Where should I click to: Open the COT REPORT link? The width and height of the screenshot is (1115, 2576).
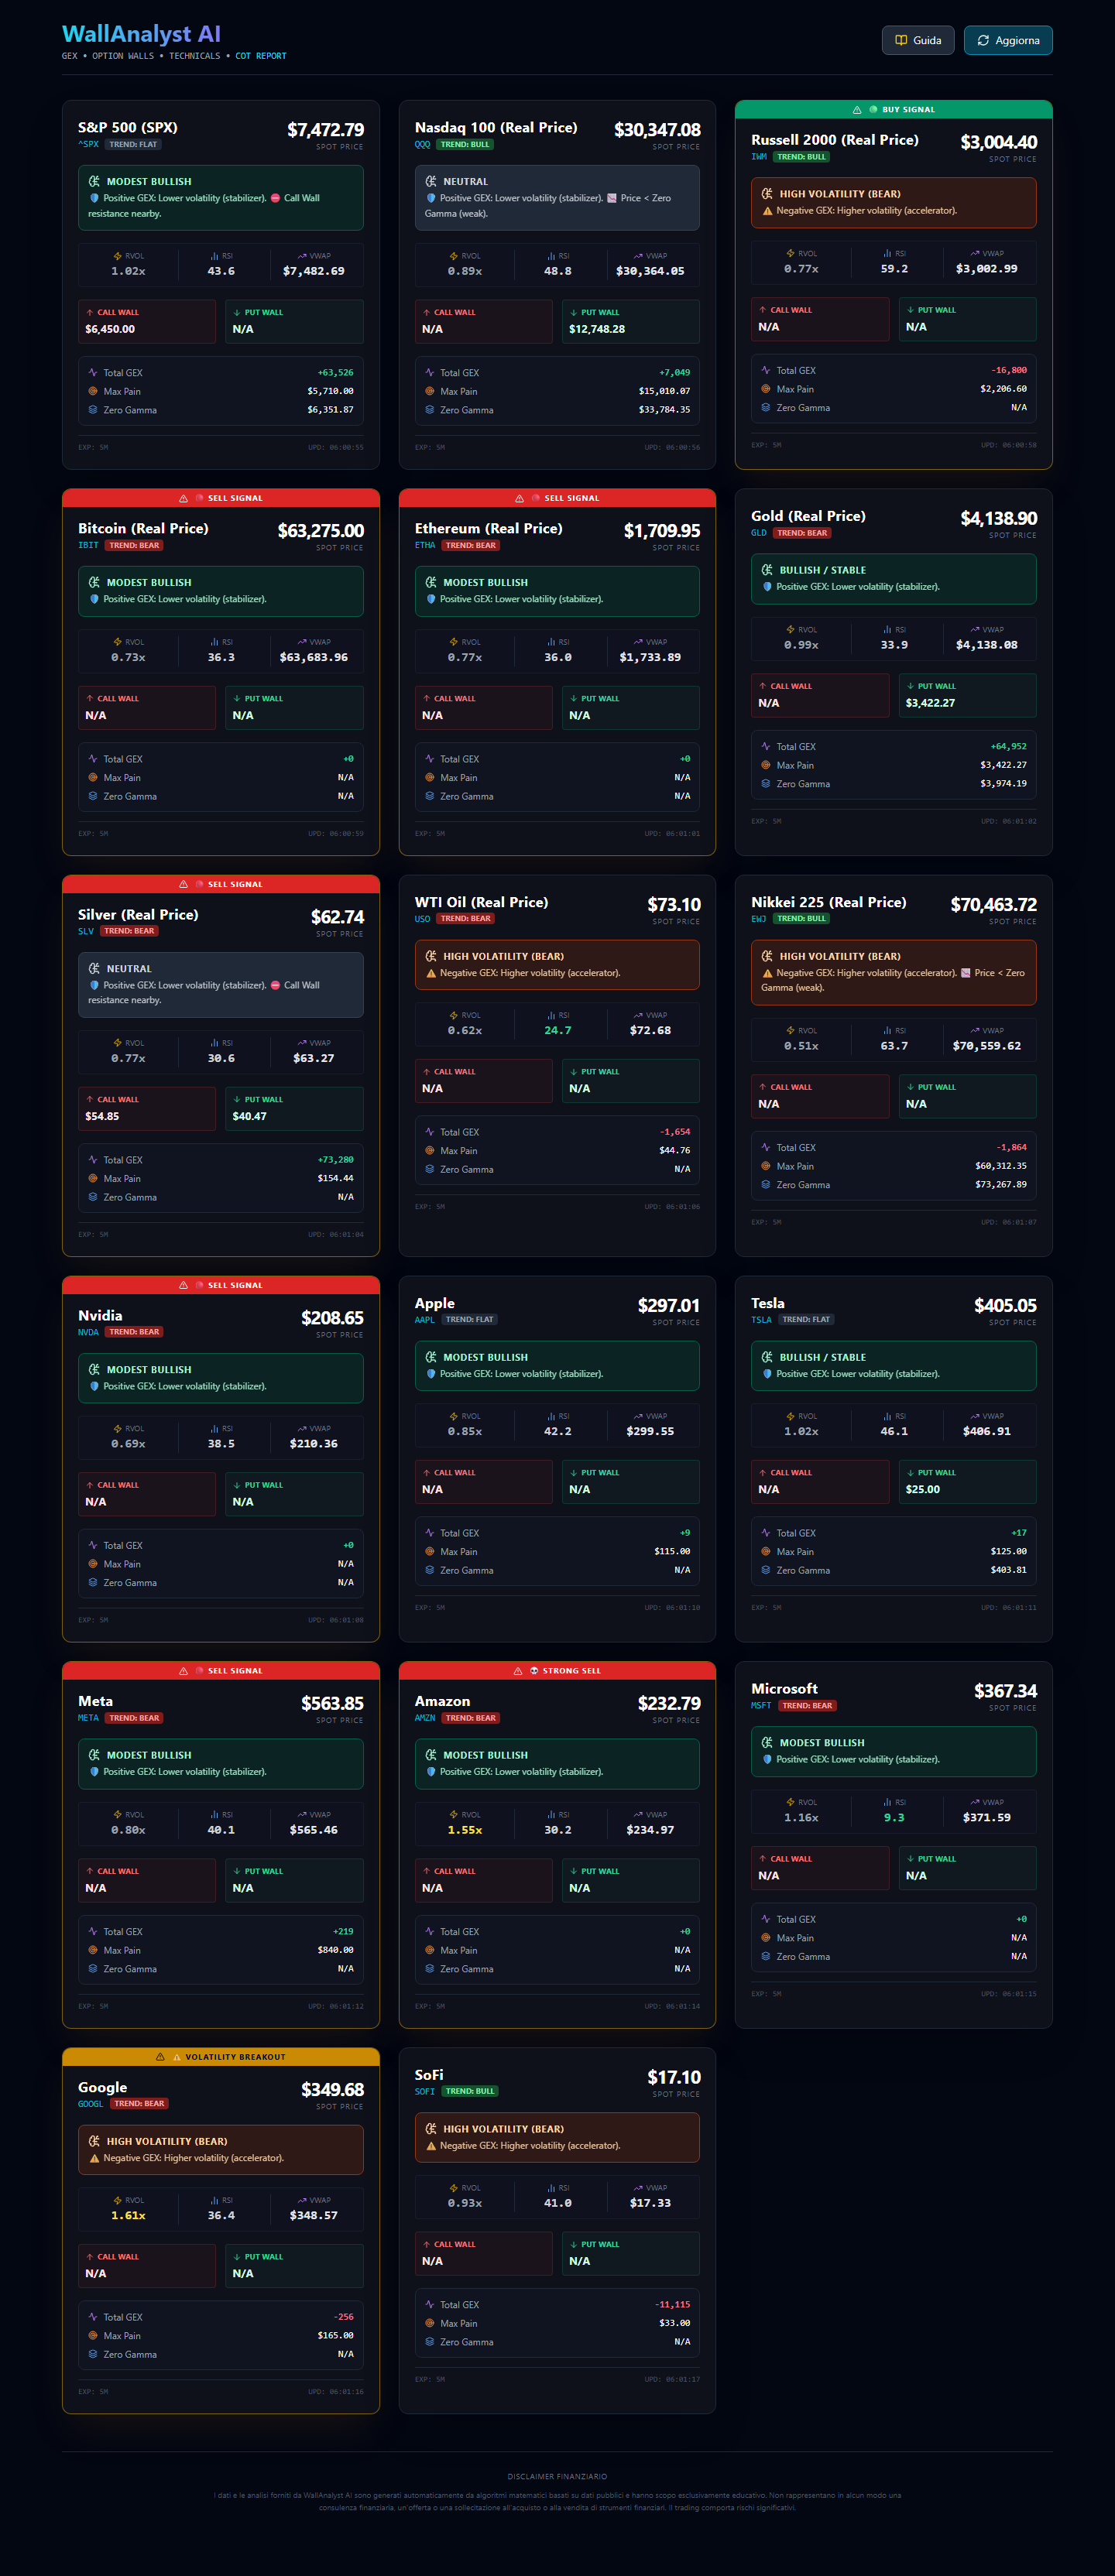pyautogui.click(x=261, y=56)
